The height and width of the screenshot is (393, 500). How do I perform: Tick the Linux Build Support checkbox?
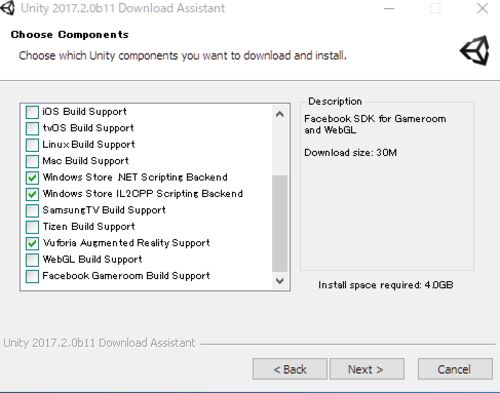(32, 145)
